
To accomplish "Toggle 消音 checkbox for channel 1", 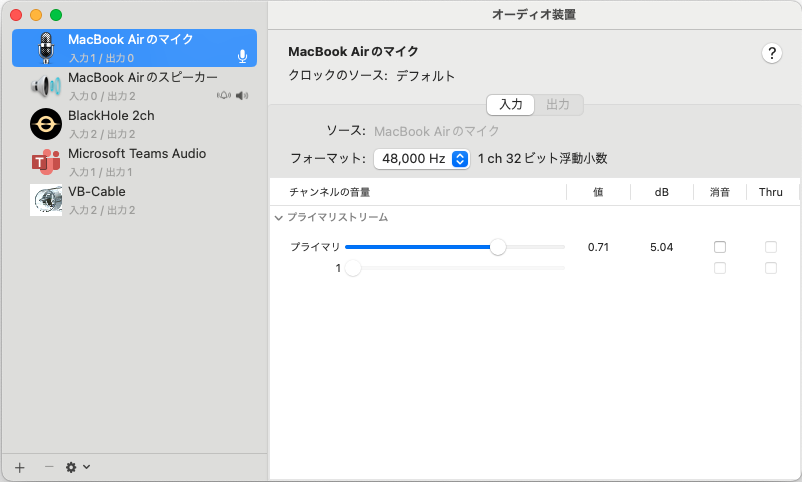I will [x=720, y=268].
